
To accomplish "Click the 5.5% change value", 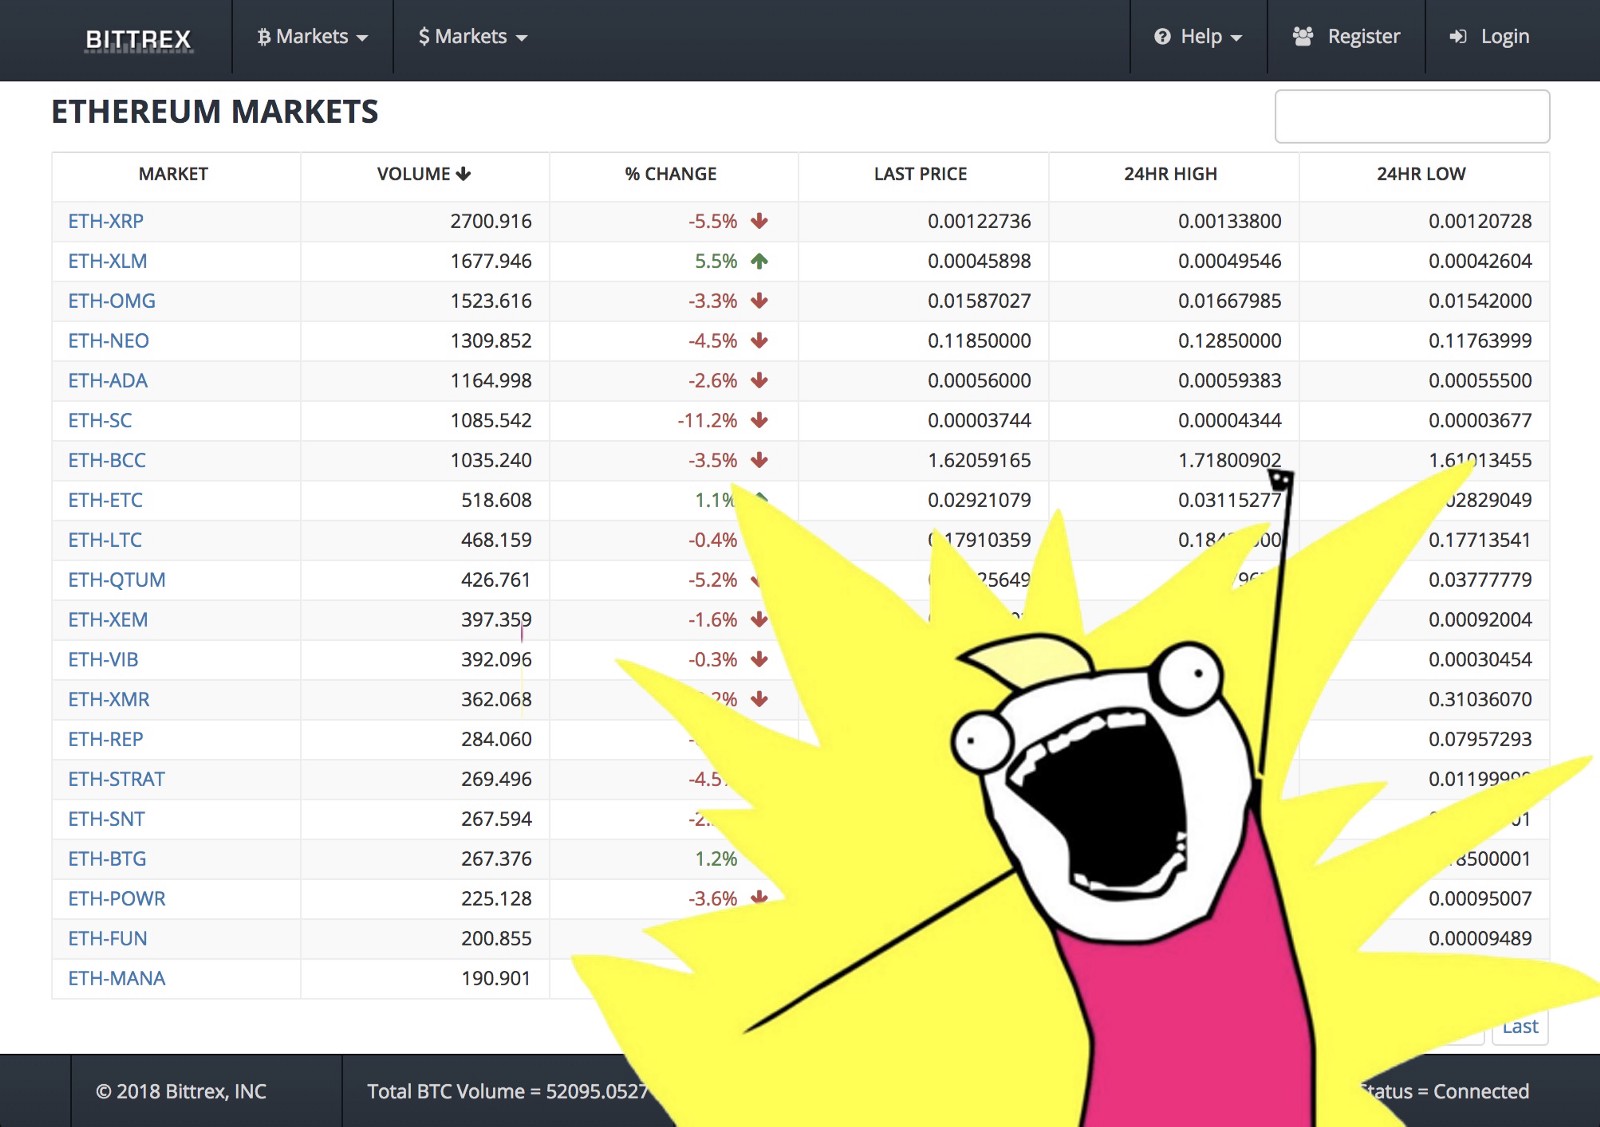I will [x=716, y=261].
